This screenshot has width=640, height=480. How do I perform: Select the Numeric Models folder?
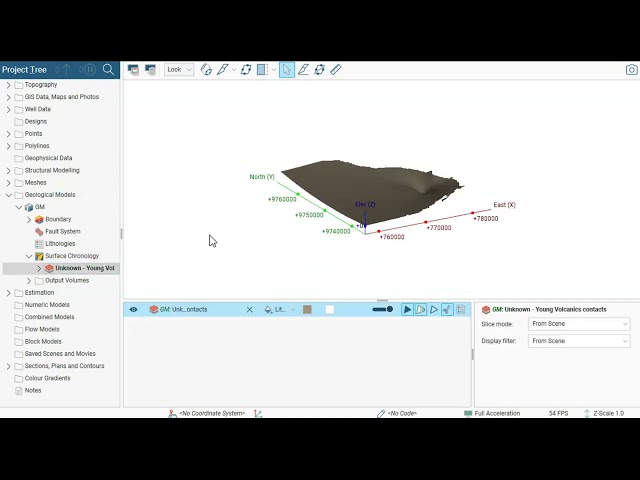(47, 305)
